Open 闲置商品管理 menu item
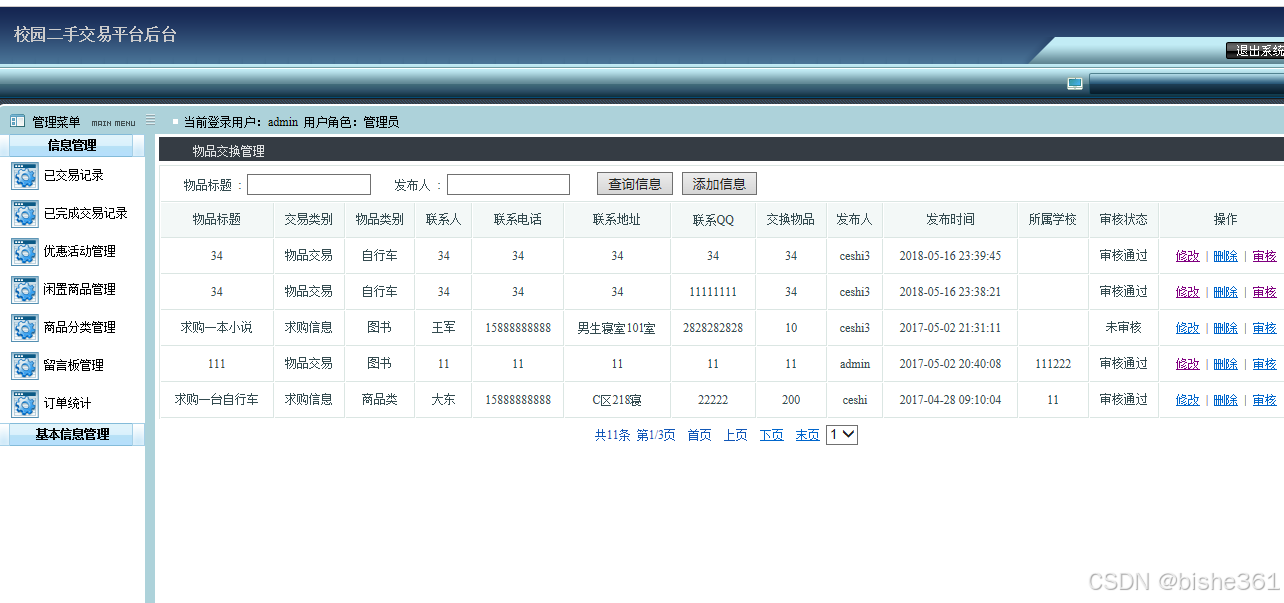Viewport: 1284px width, 603px height. coord(79,289)
